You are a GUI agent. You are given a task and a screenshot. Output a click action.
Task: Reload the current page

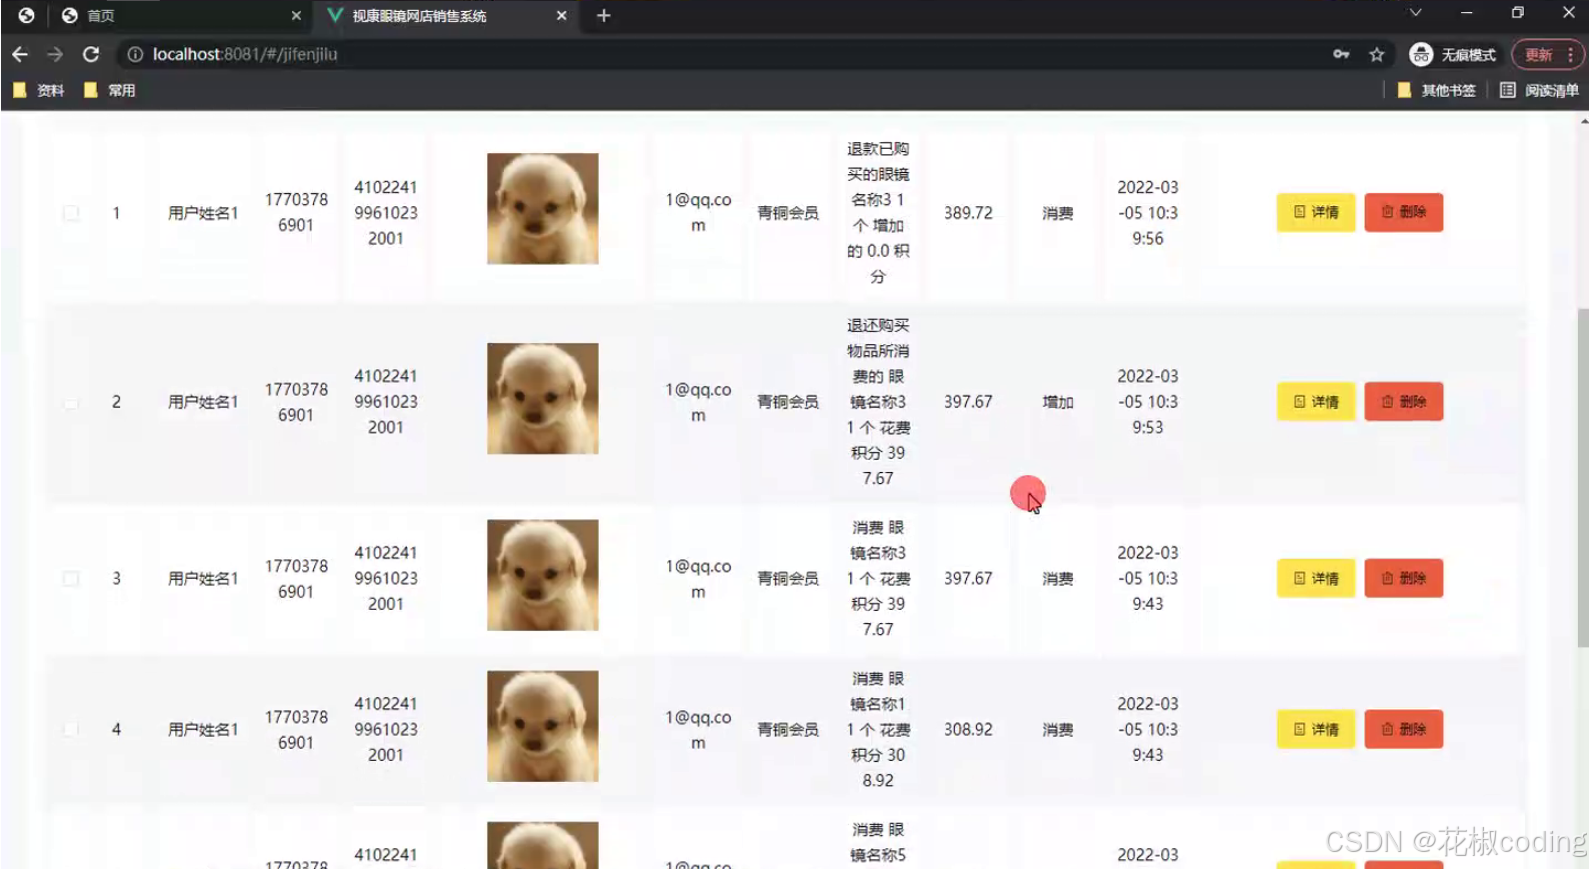[x=91, y=54]
